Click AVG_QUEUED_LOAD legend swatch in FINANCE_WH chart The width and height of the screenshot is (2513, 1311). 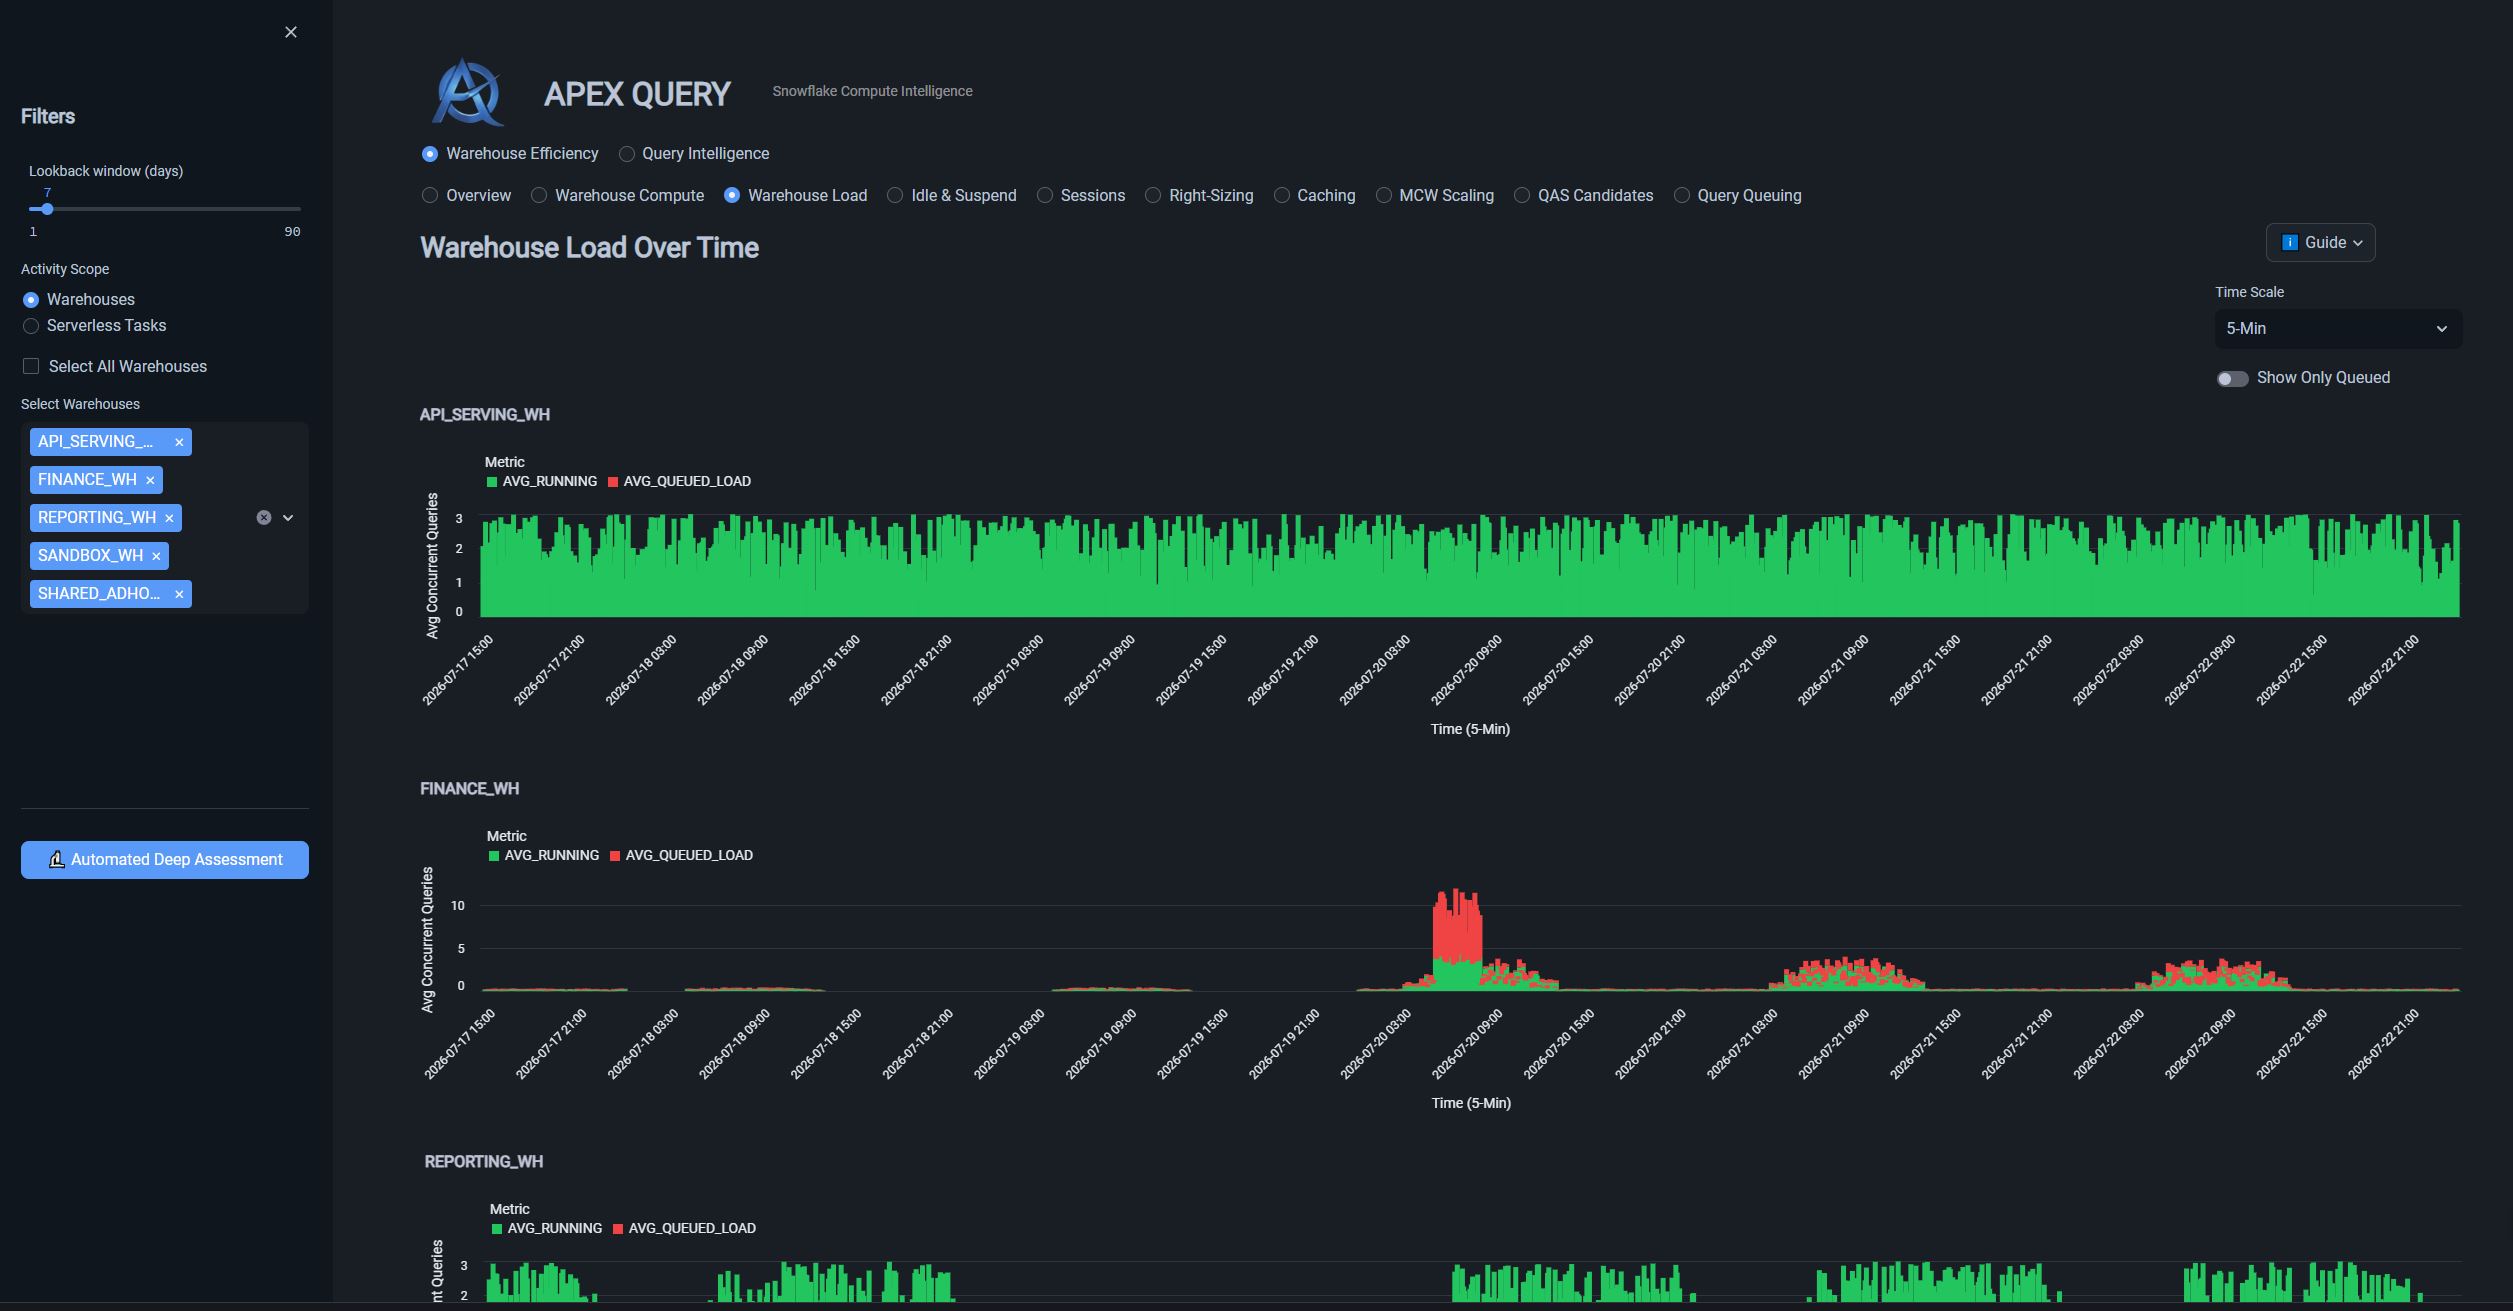(x=615, y=856)
